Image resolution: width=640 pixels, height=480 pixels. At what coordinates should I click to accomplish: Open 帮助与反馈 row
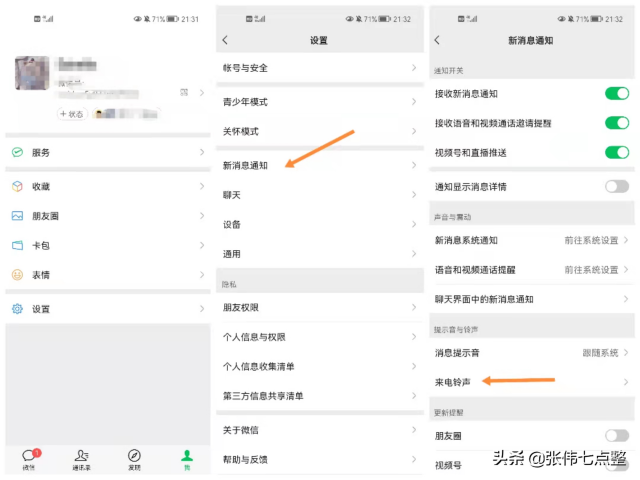coord(320,460)
